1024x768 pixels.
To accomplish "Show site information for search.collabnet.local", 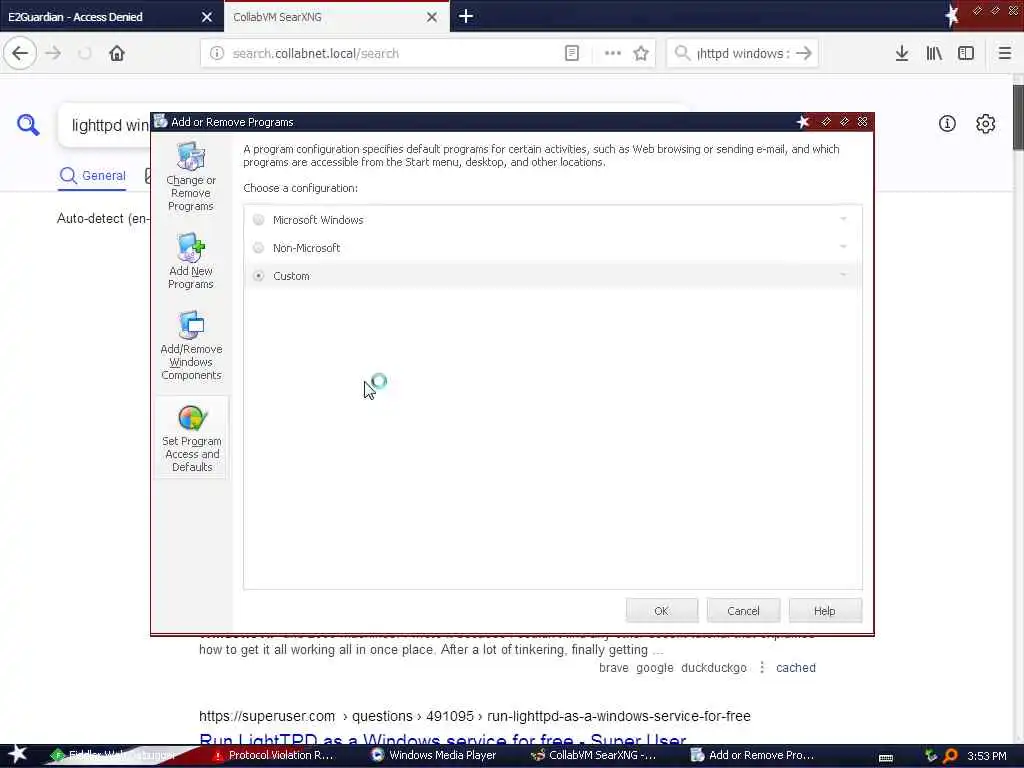I will point(217,54).
